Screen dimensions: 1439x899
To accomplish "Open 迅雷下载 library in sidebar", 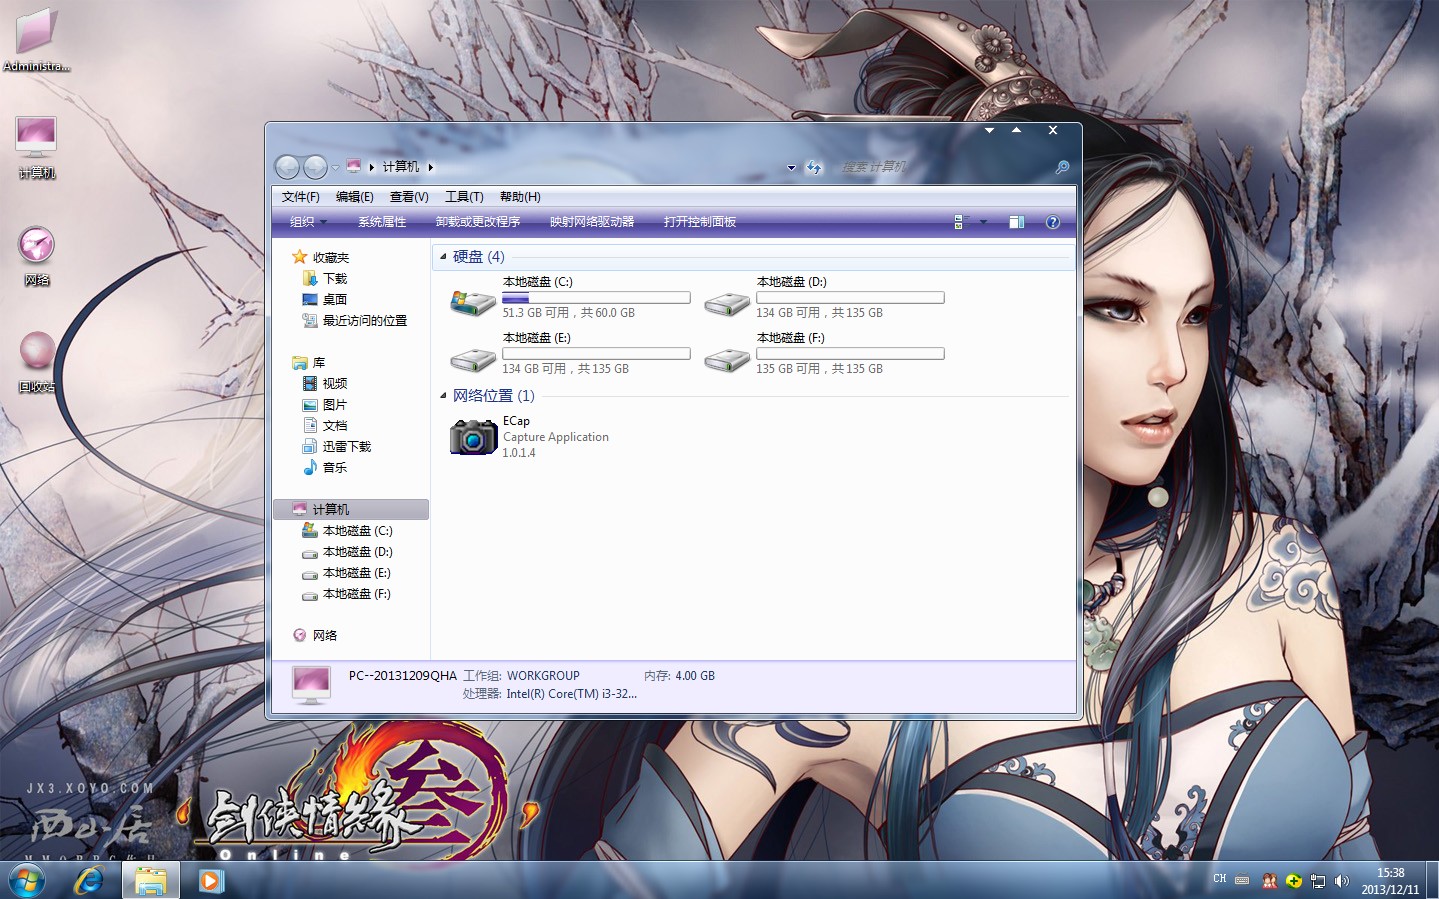I will click(337, 447).
